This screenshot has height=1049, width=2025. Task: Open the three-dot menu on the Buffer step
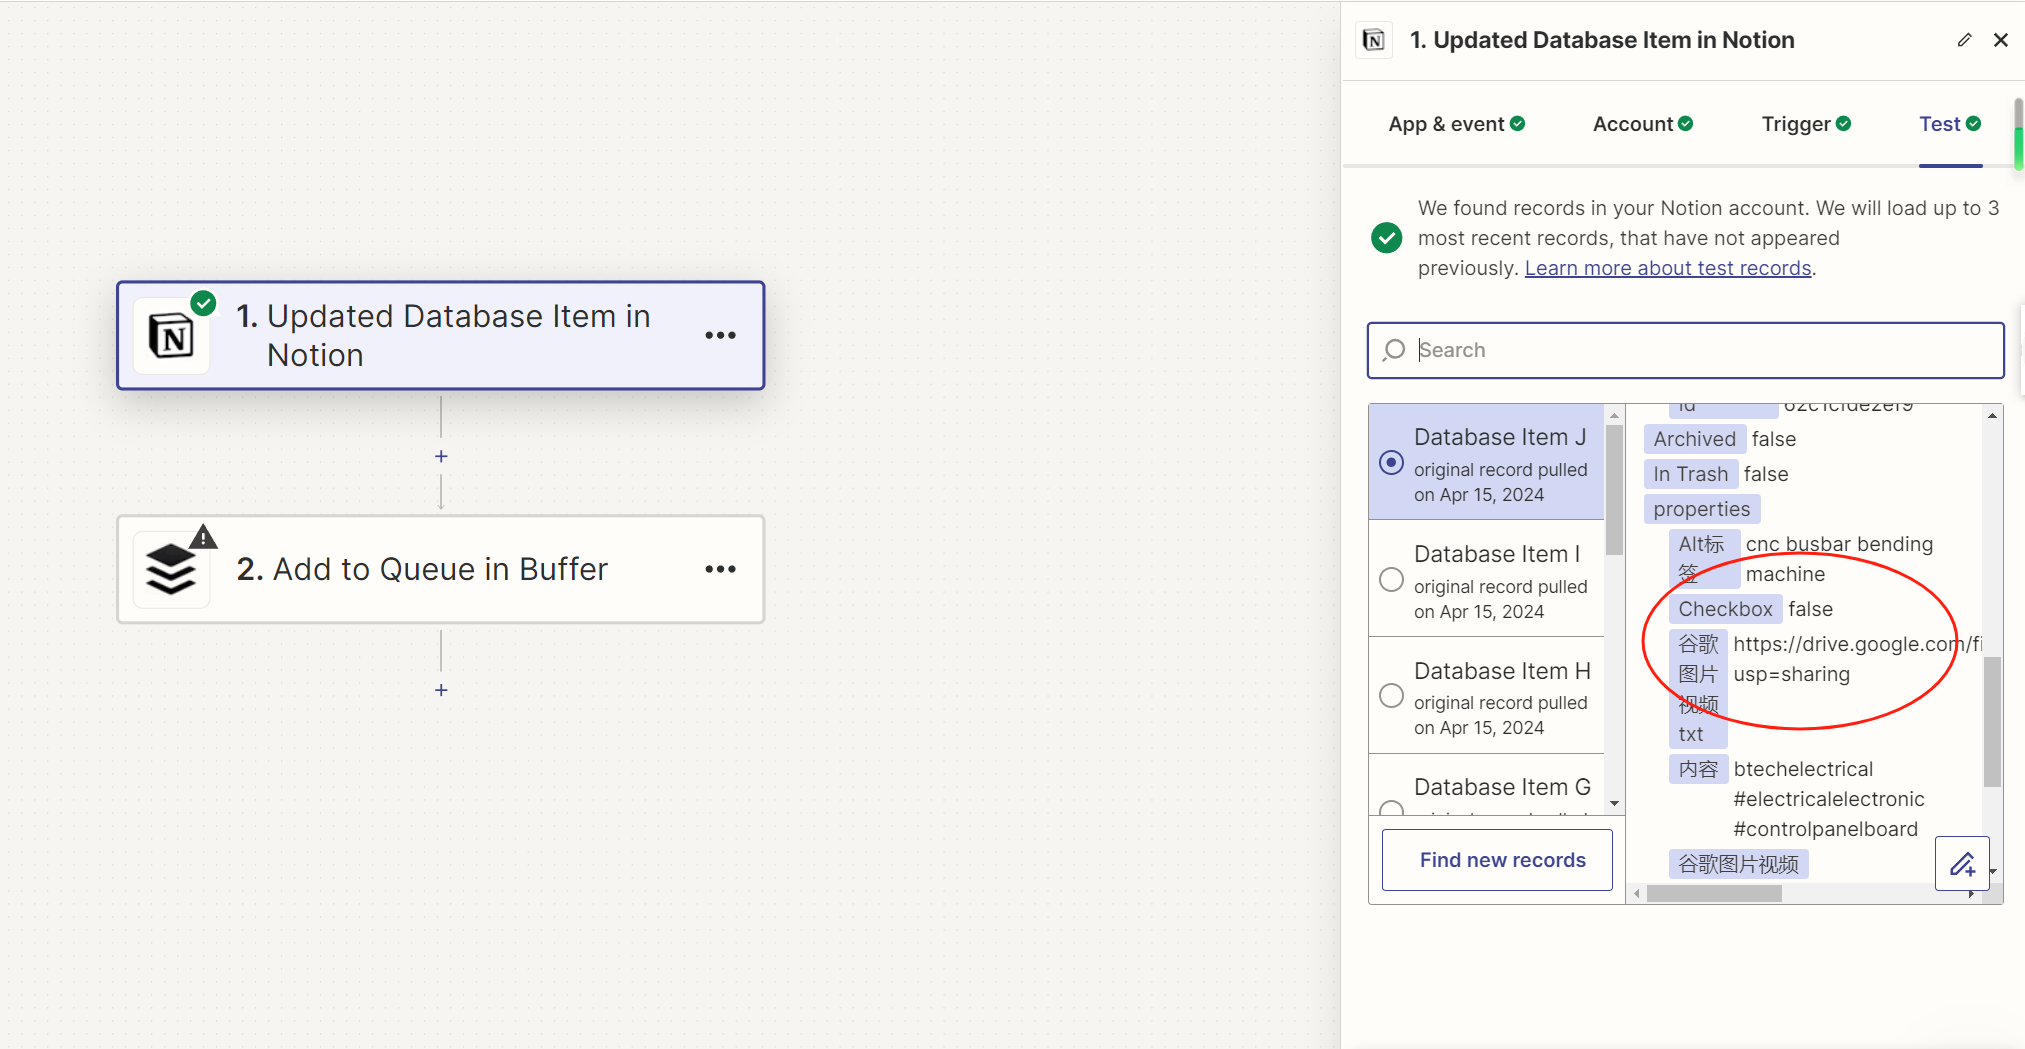coord(720,569)
